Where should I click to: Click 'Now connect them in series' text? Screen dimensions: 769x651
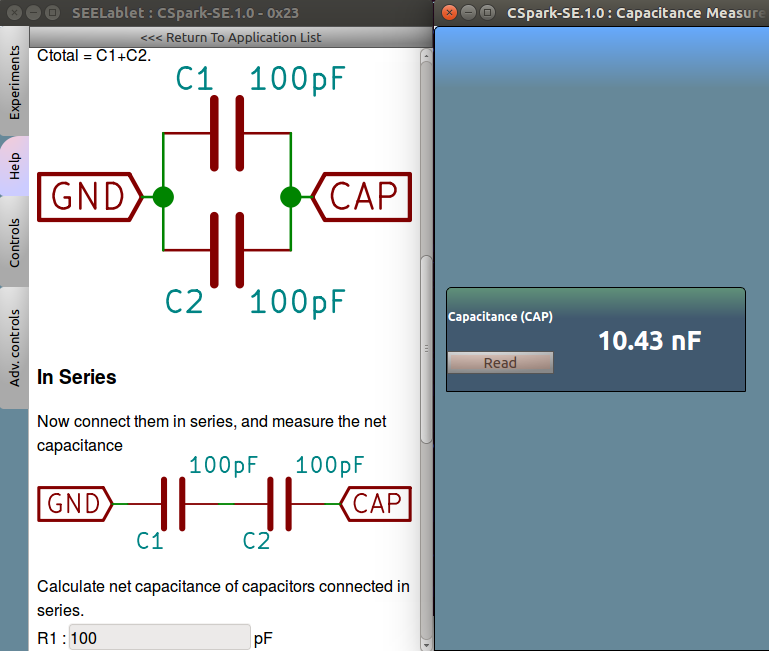click(x=211, y=433)
